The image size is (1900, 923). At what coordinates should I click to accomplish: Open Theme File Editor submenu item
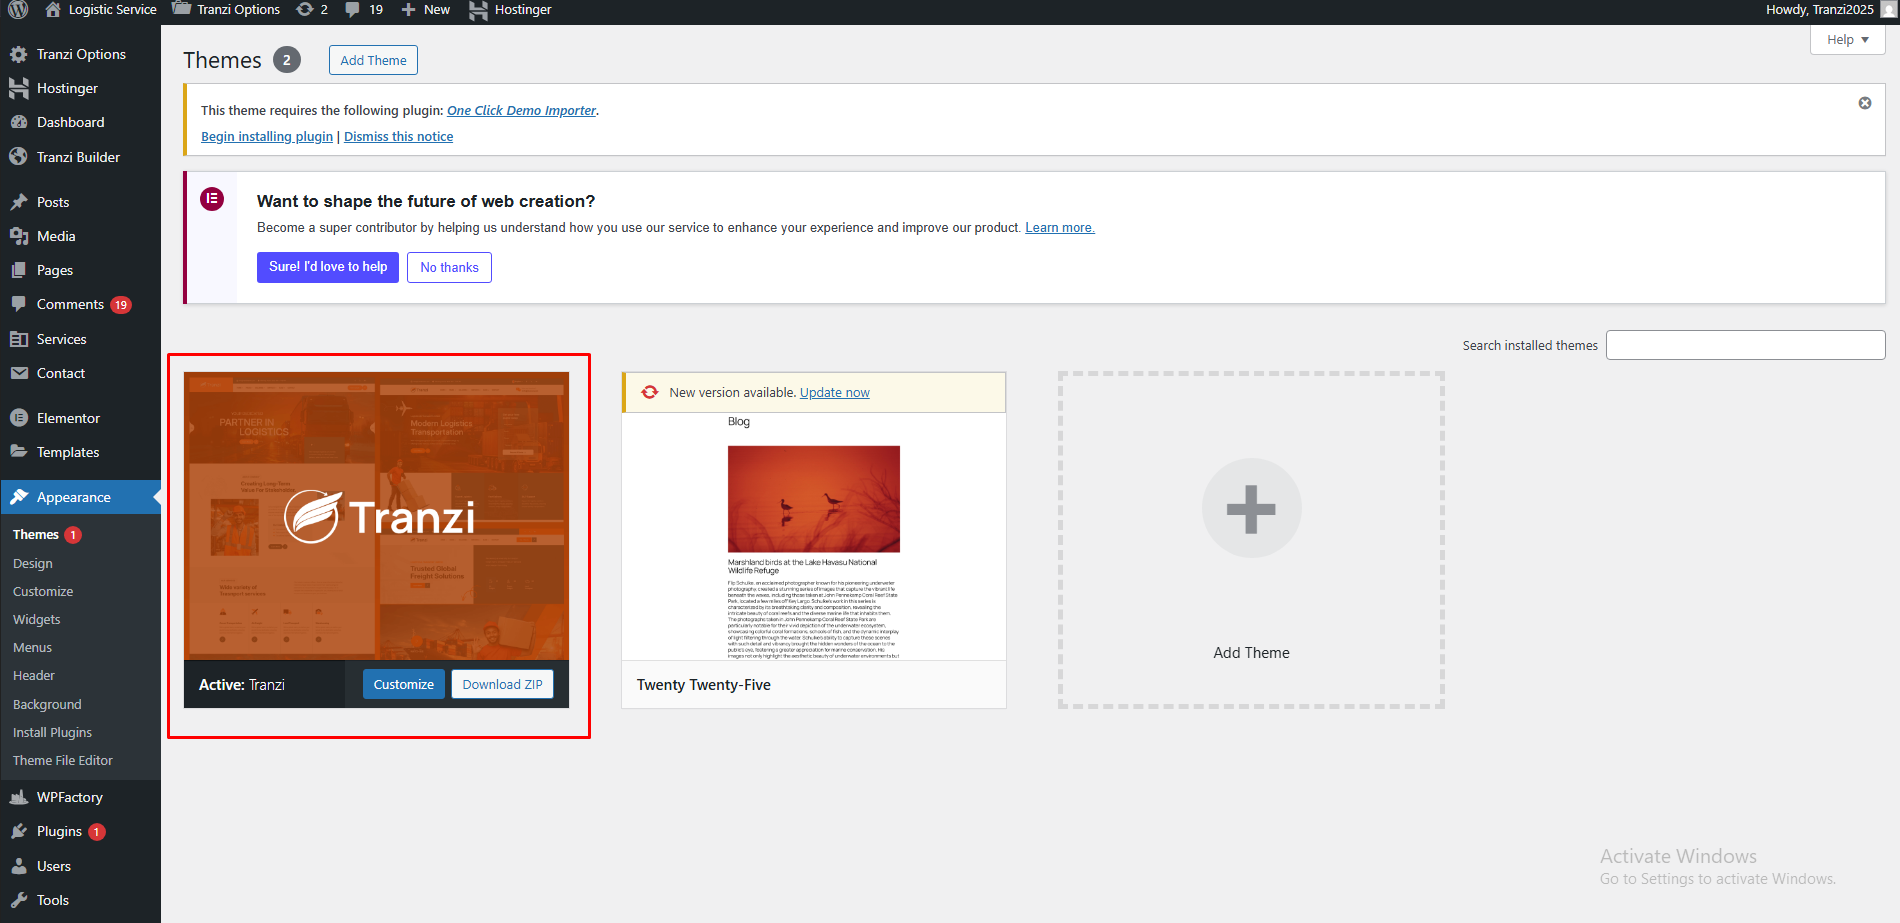click(x=63, y=760)
